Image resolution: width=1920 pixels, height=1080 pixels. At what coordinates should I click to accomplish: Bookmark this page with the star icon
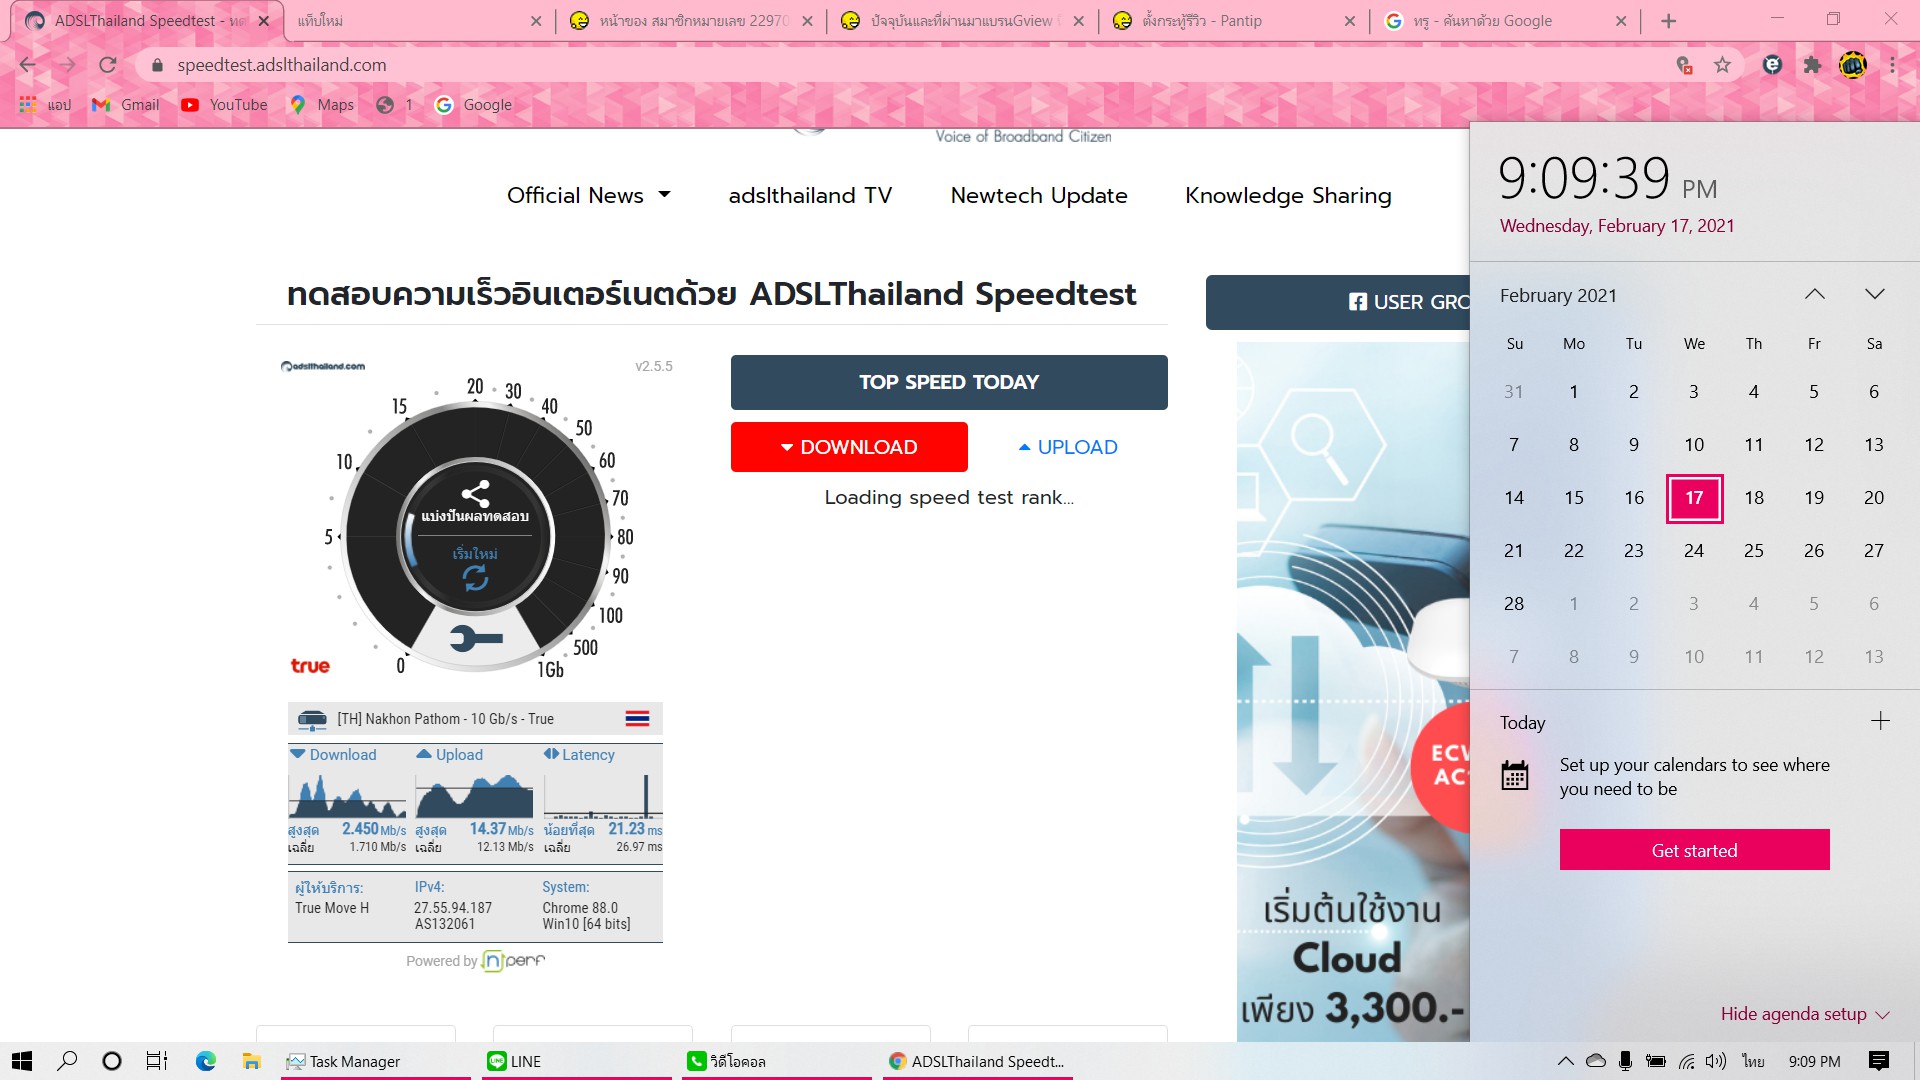1722,65
